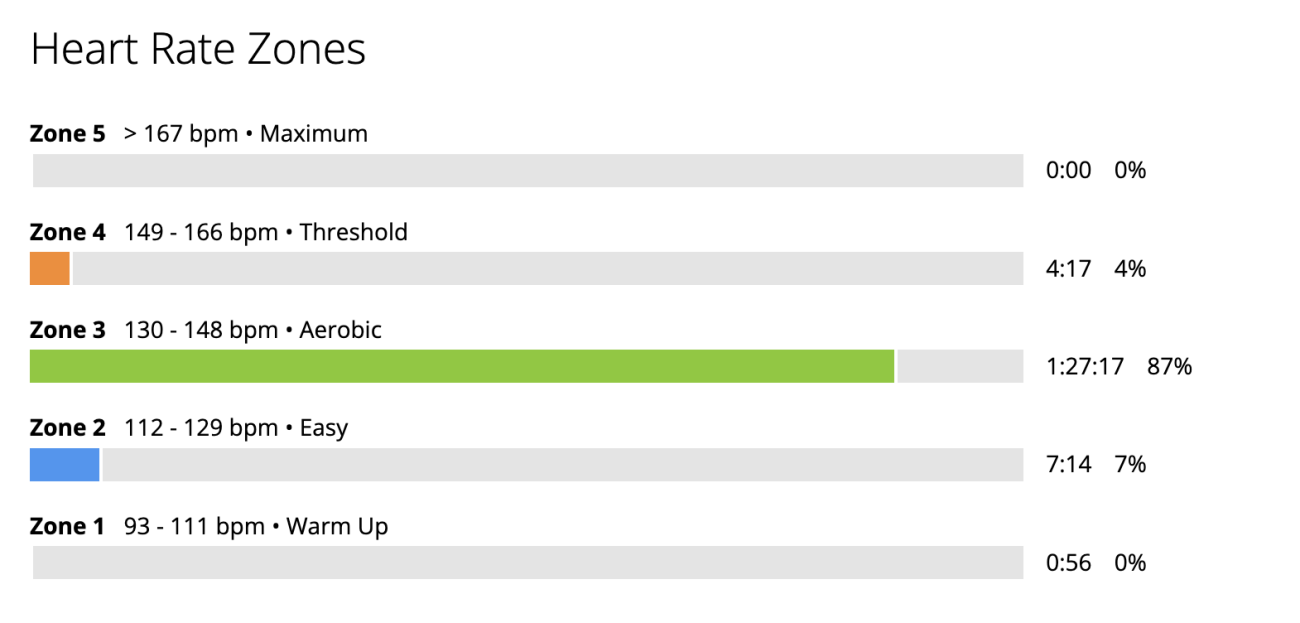Click the 130 - 148 bpm Aerobic text

tap(253, 330)
